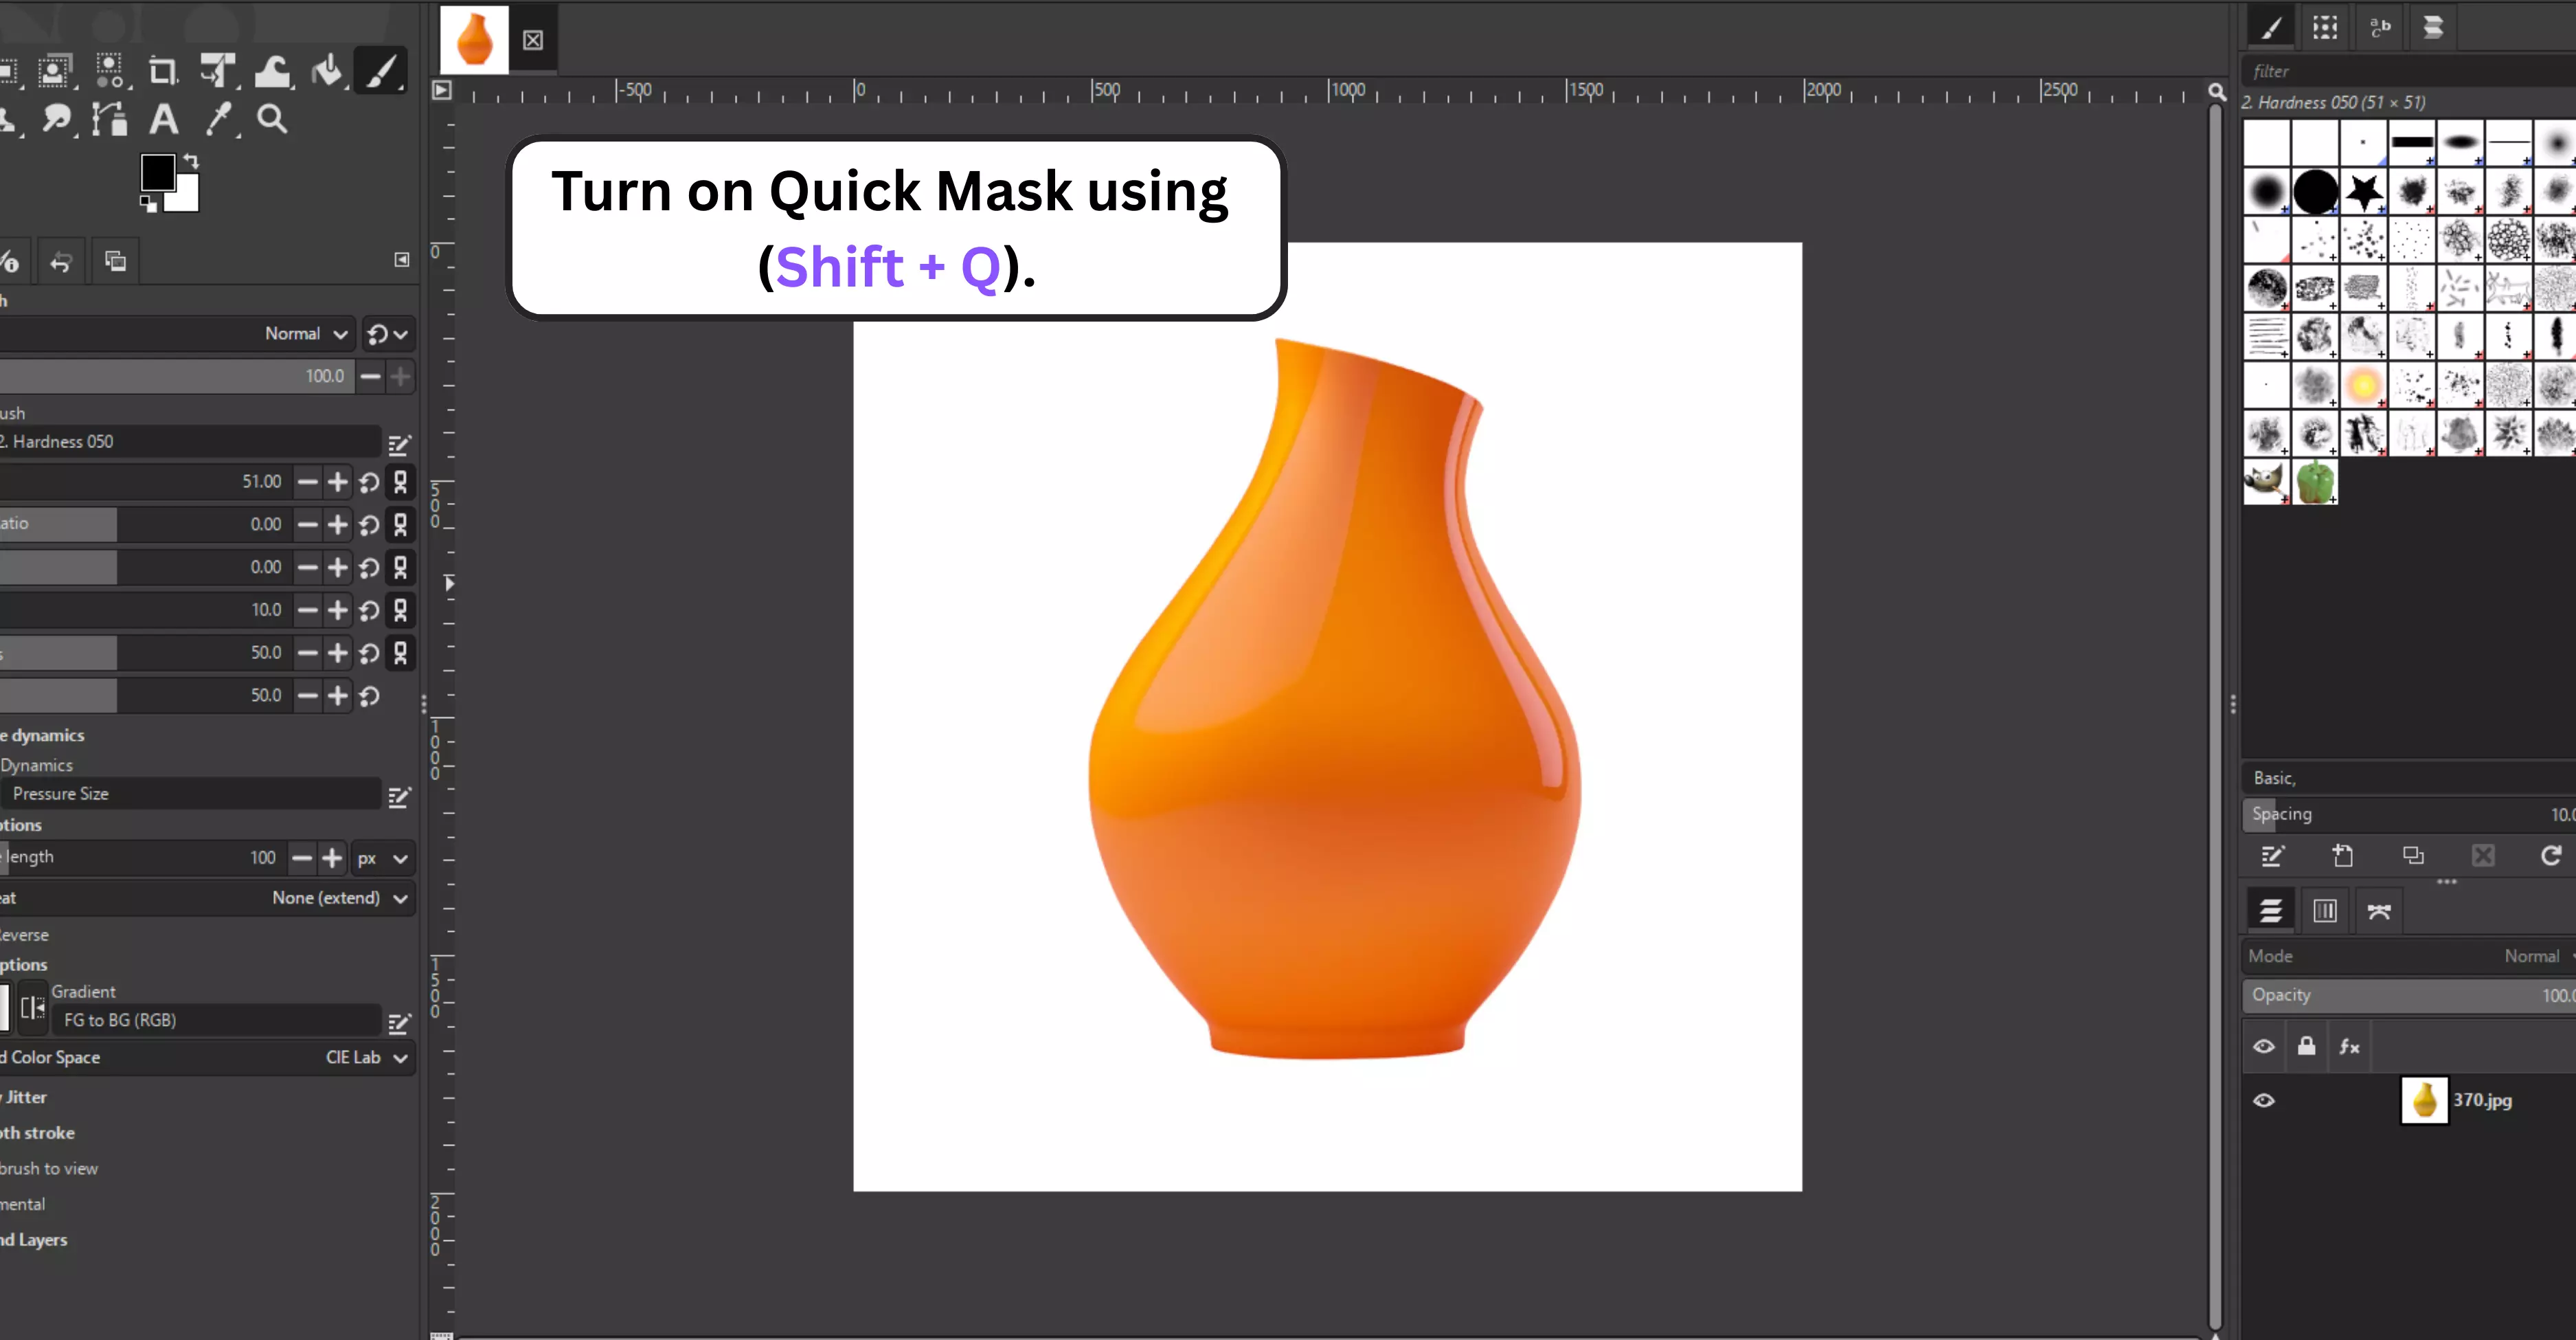Click the eye column header in Layers
The height and width of the screenshot is (1340, 2576).
2264,1047
